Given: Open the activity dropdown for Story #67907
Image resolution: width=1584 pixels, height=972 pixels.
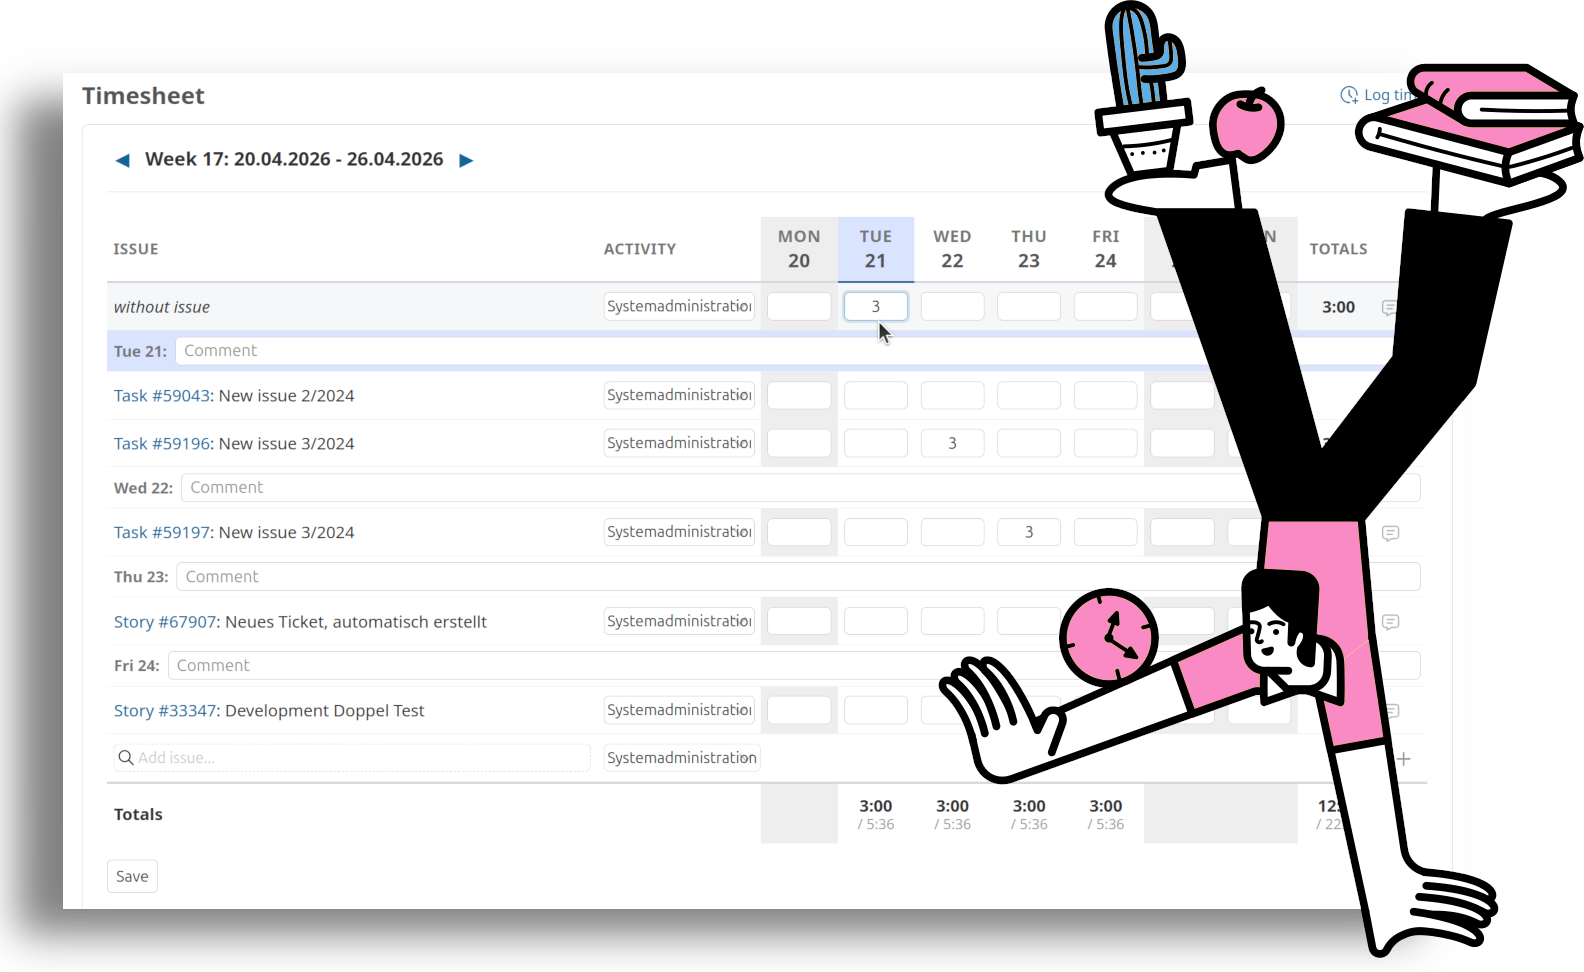Looking at the screenshot, I should (x=679, y=621).
